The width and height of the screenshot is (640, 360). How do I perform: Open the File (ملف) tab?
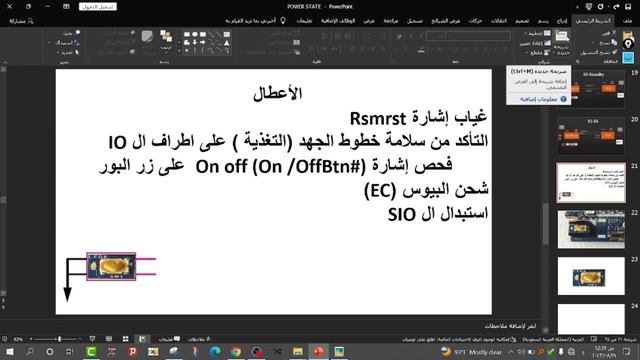[627, 21]
